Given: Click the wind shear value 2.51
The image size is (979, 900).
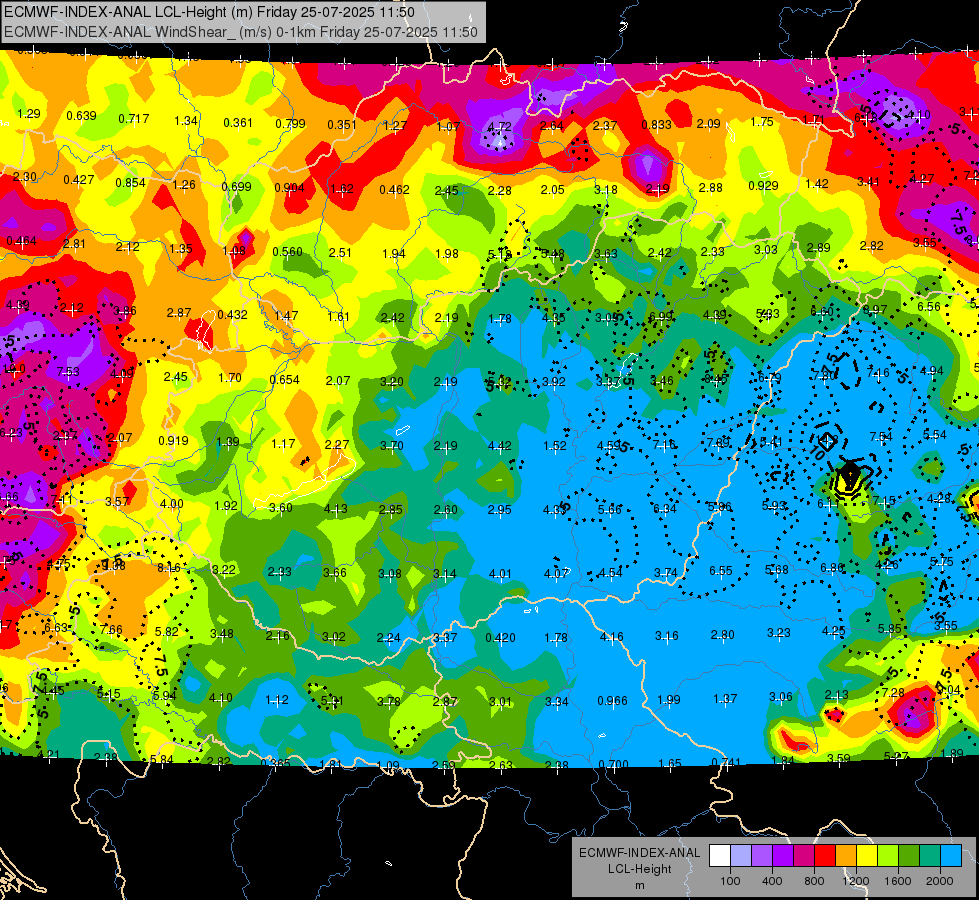Looking at the screenshot, I should [x=340, y=252].
